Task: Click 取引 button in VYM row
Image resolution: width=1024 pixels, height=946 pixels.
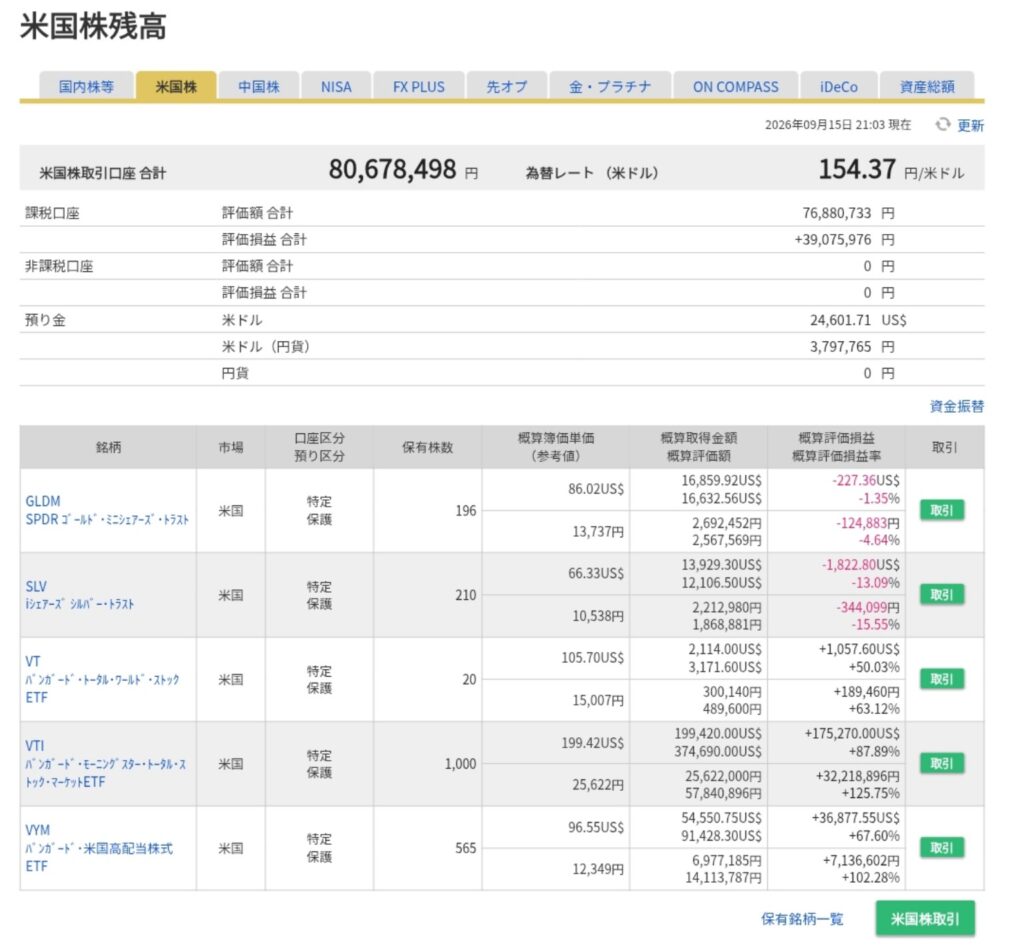Action: (942, 847)
